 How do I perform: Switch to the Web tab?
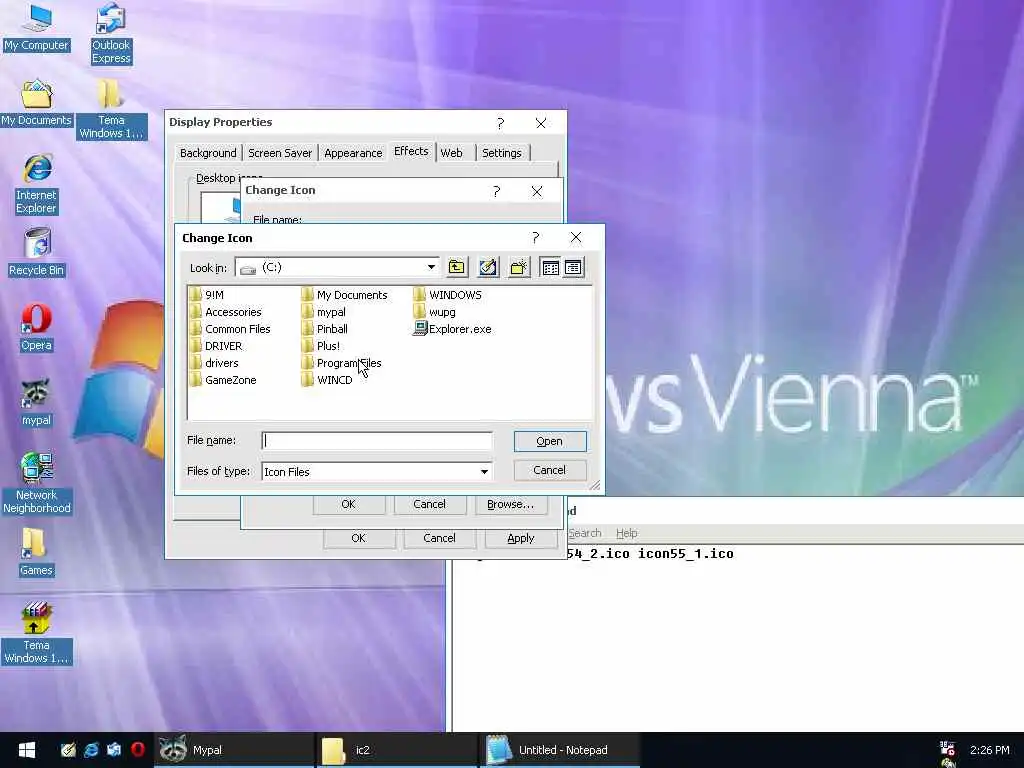[x=451, y=153]
